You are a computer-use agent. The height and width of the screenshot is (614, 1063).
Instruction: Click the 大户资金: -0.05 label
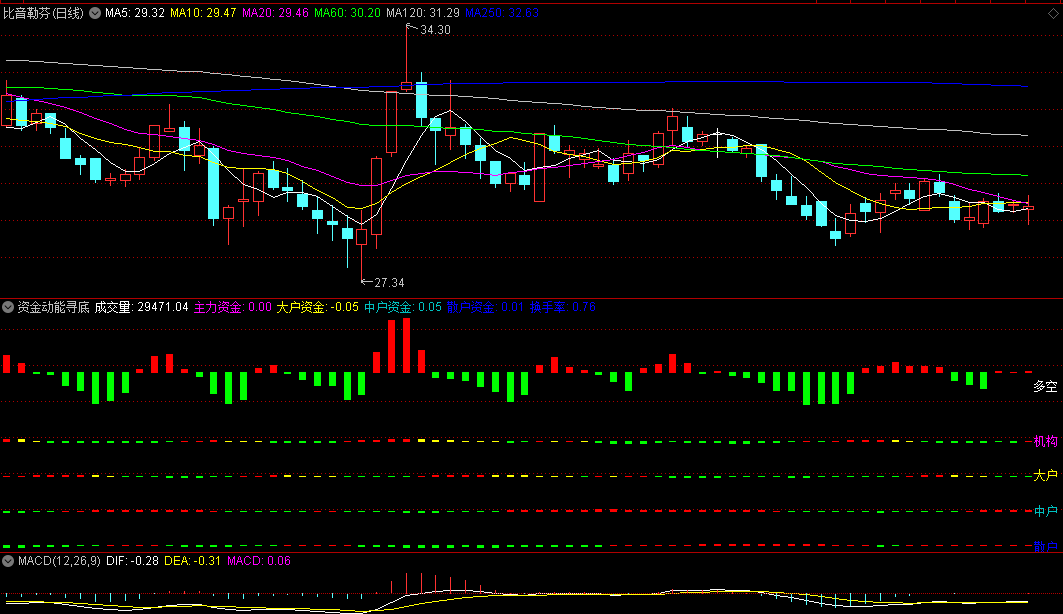click(x=317, y=307)
